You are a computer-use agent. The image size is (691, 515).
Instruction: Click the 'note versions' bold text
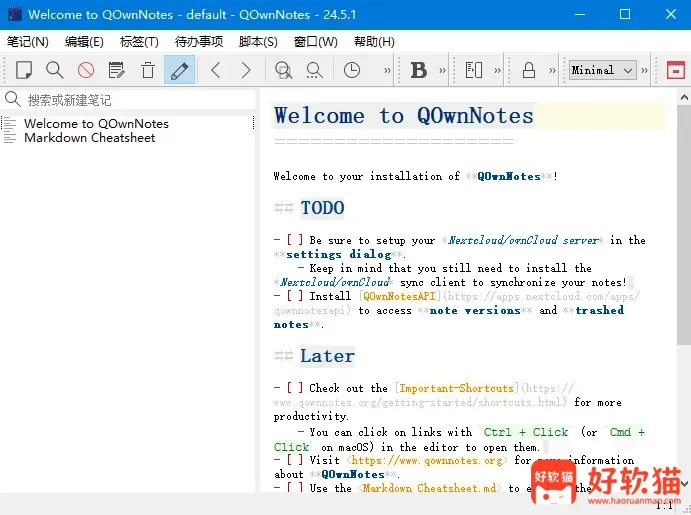pyautogui.click(x=475, y=310)
